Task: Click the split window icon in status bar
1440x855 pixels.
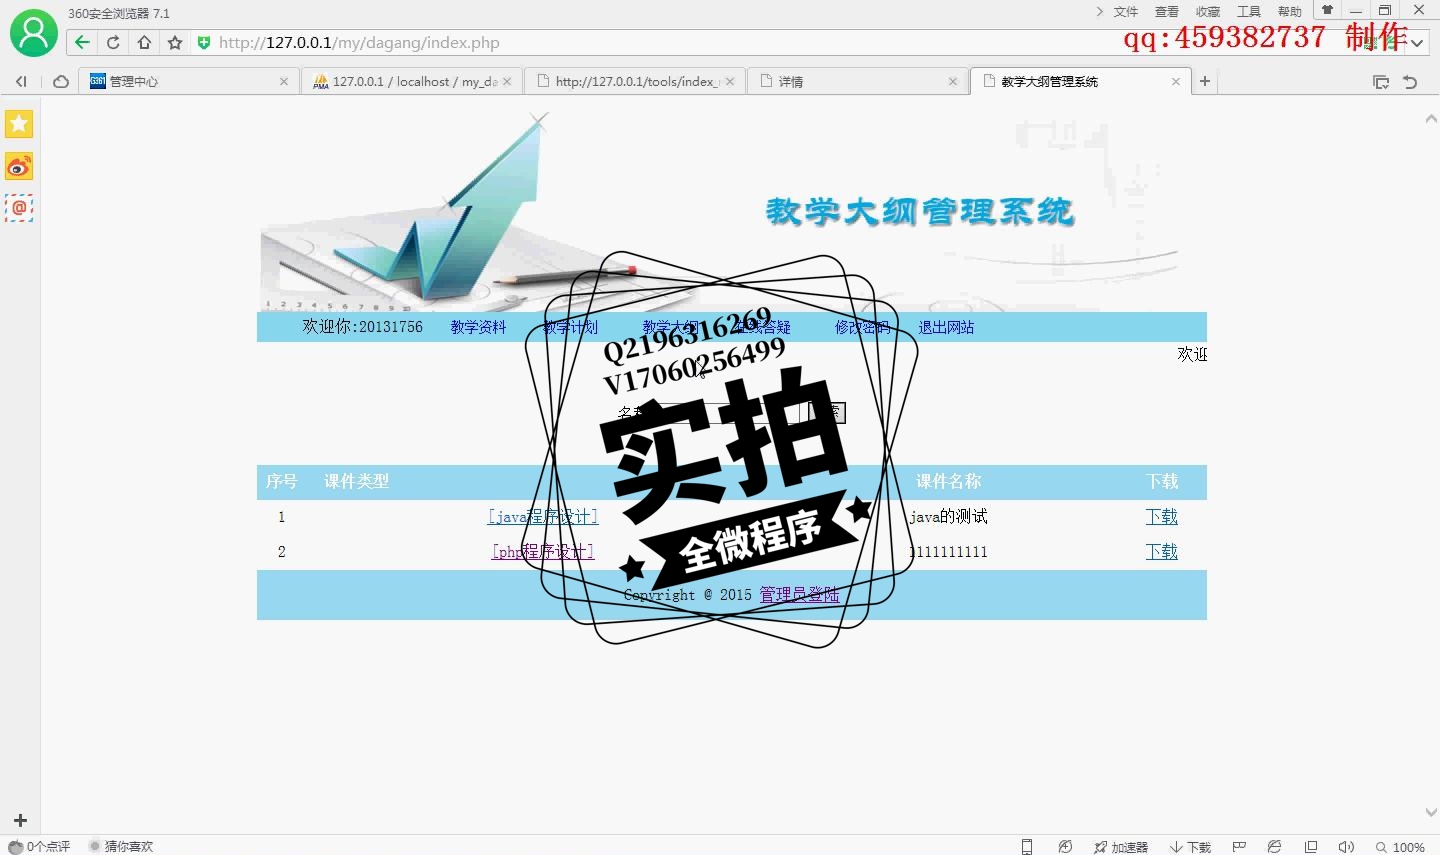Action: 1311,847
